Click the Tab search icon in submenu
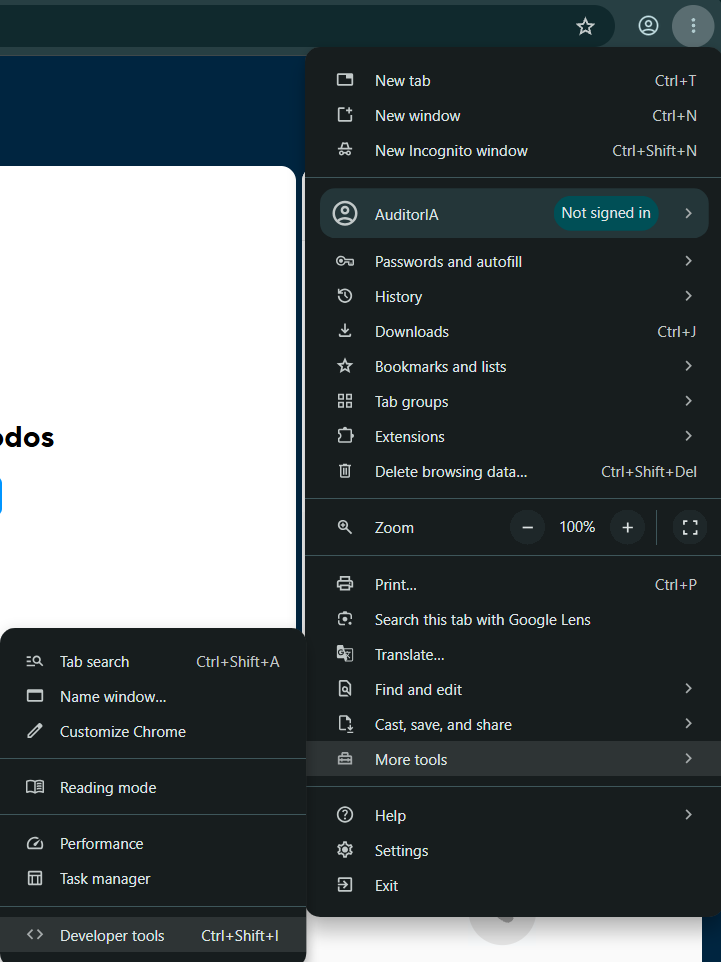This screenshot has width=721, height=962. pos(34,661)
